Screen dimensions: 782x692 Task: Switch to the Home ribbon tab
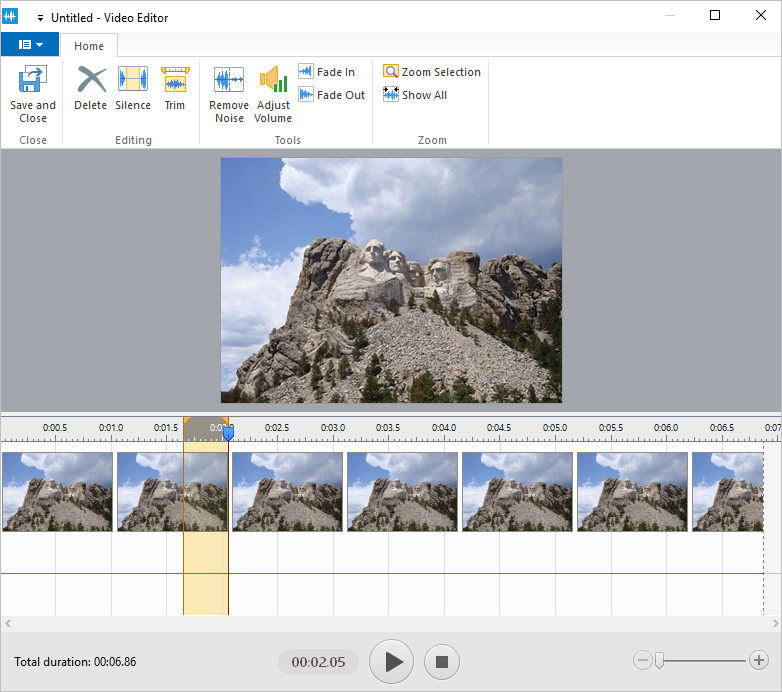pyautogui.click(x=89, y=46)
